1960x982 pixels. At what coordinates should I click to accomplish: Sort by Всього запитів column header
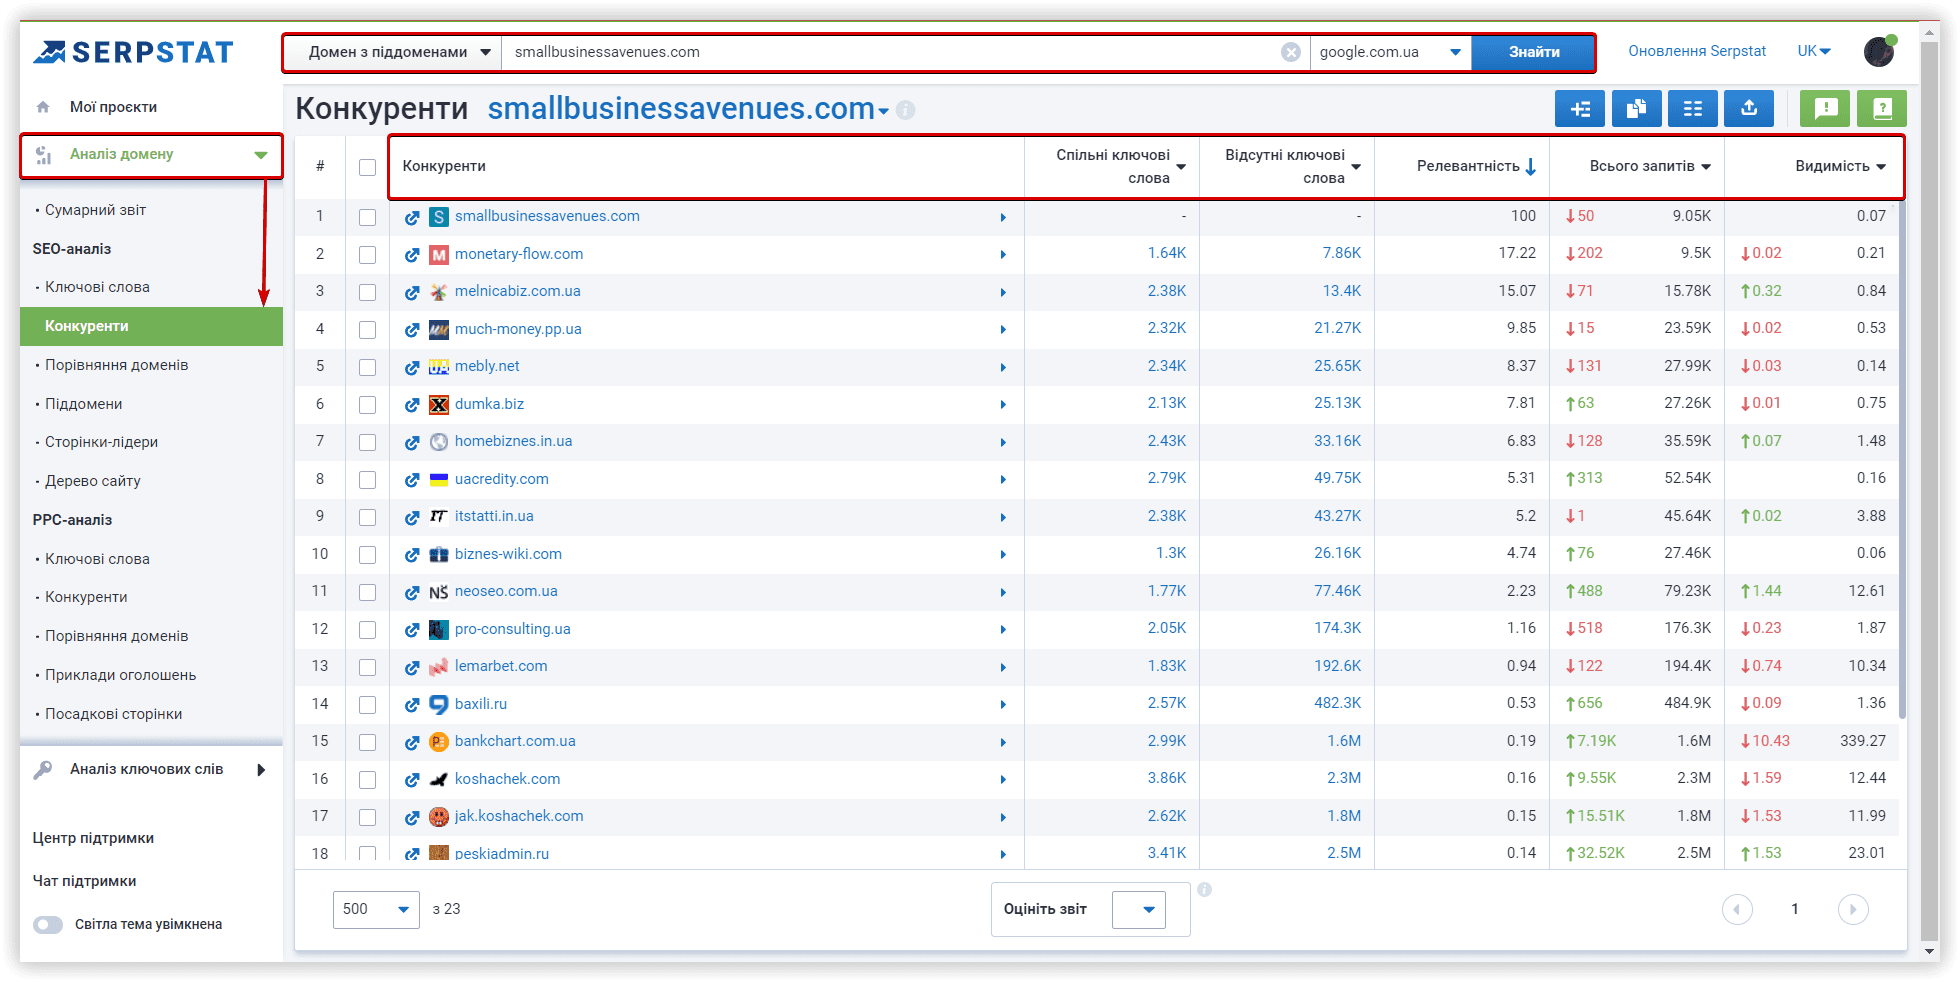tap(1650, 166)
